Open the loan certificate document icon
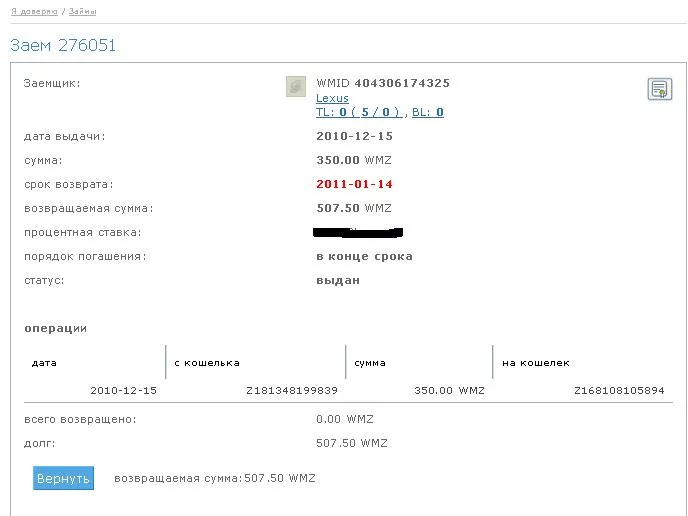 [659, 89]
